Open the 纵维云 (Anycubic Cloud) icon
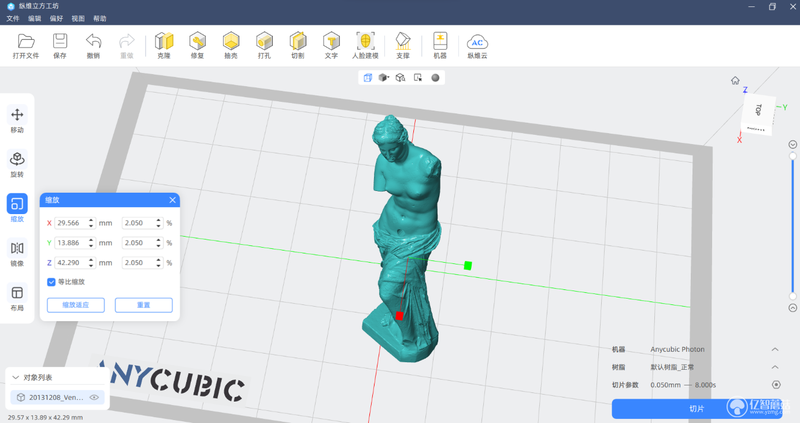This screenshot has height=423, width=800. (x=477, y=45)
